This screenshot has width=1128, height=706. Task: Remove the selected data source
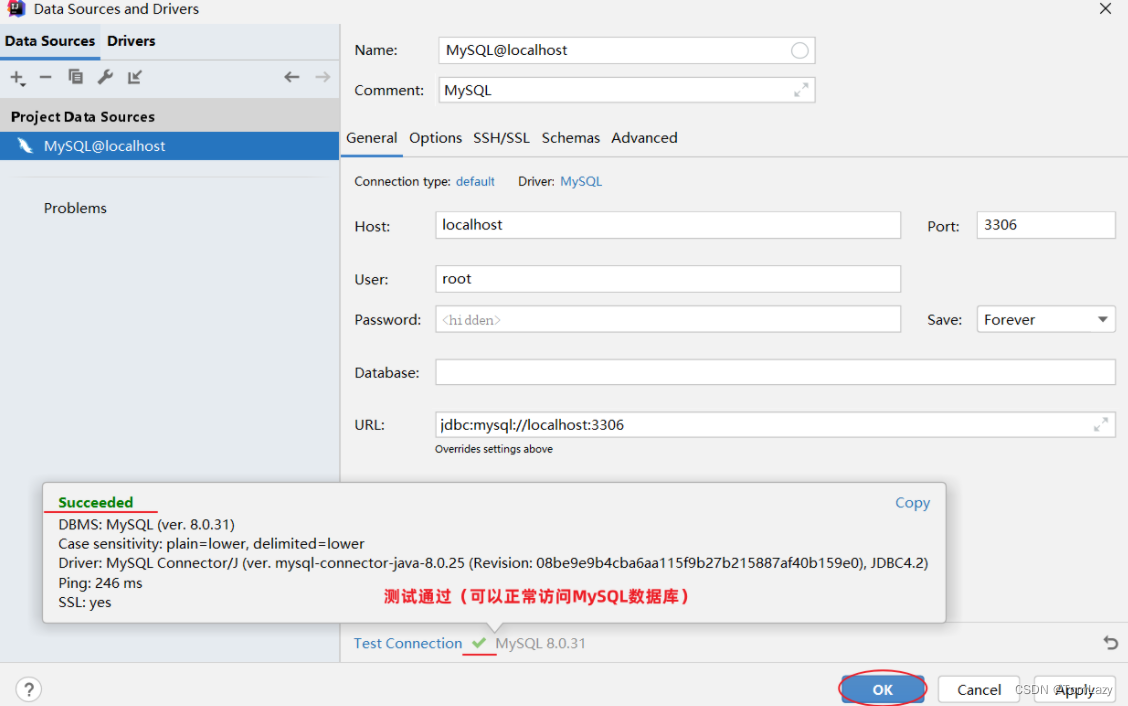click(x=46, y=77)
